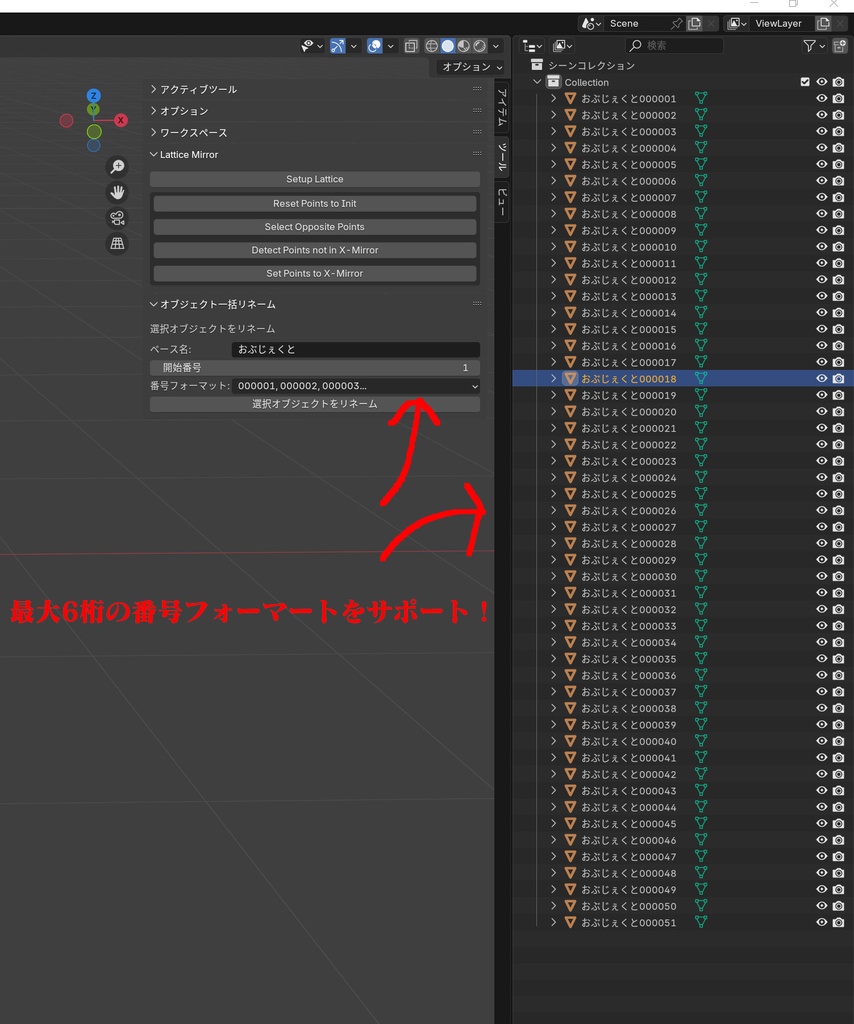Viewport: 854px width, 1024px height.
Task: Disable render visibility for おぶじぇくと000018
Action: [x=839, y=378]
